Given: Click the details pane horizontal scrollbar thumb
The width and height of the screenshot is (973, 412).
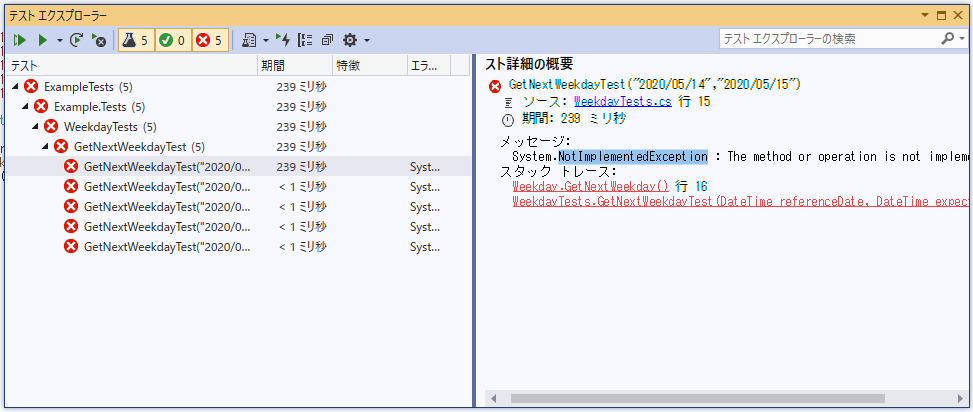Looking at the screenshot, I should [697, 398].
